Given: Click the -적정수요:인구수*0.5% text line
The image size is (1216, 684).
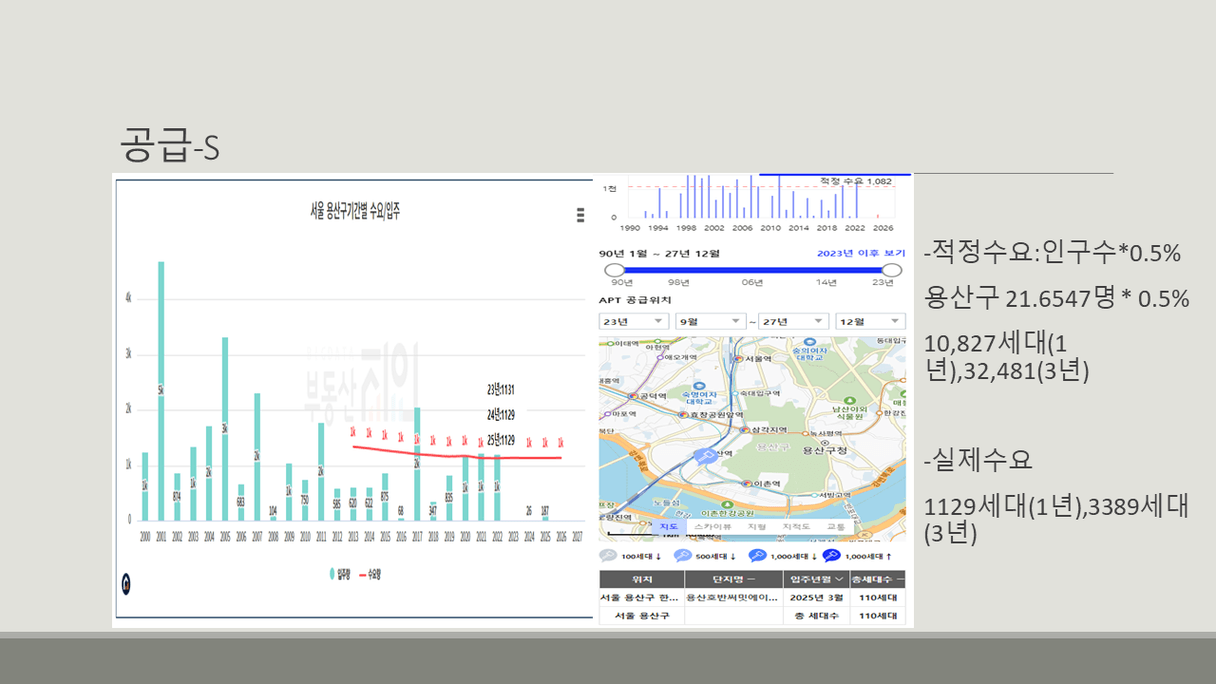Looking at the screenshot, I should [1053, 254].
